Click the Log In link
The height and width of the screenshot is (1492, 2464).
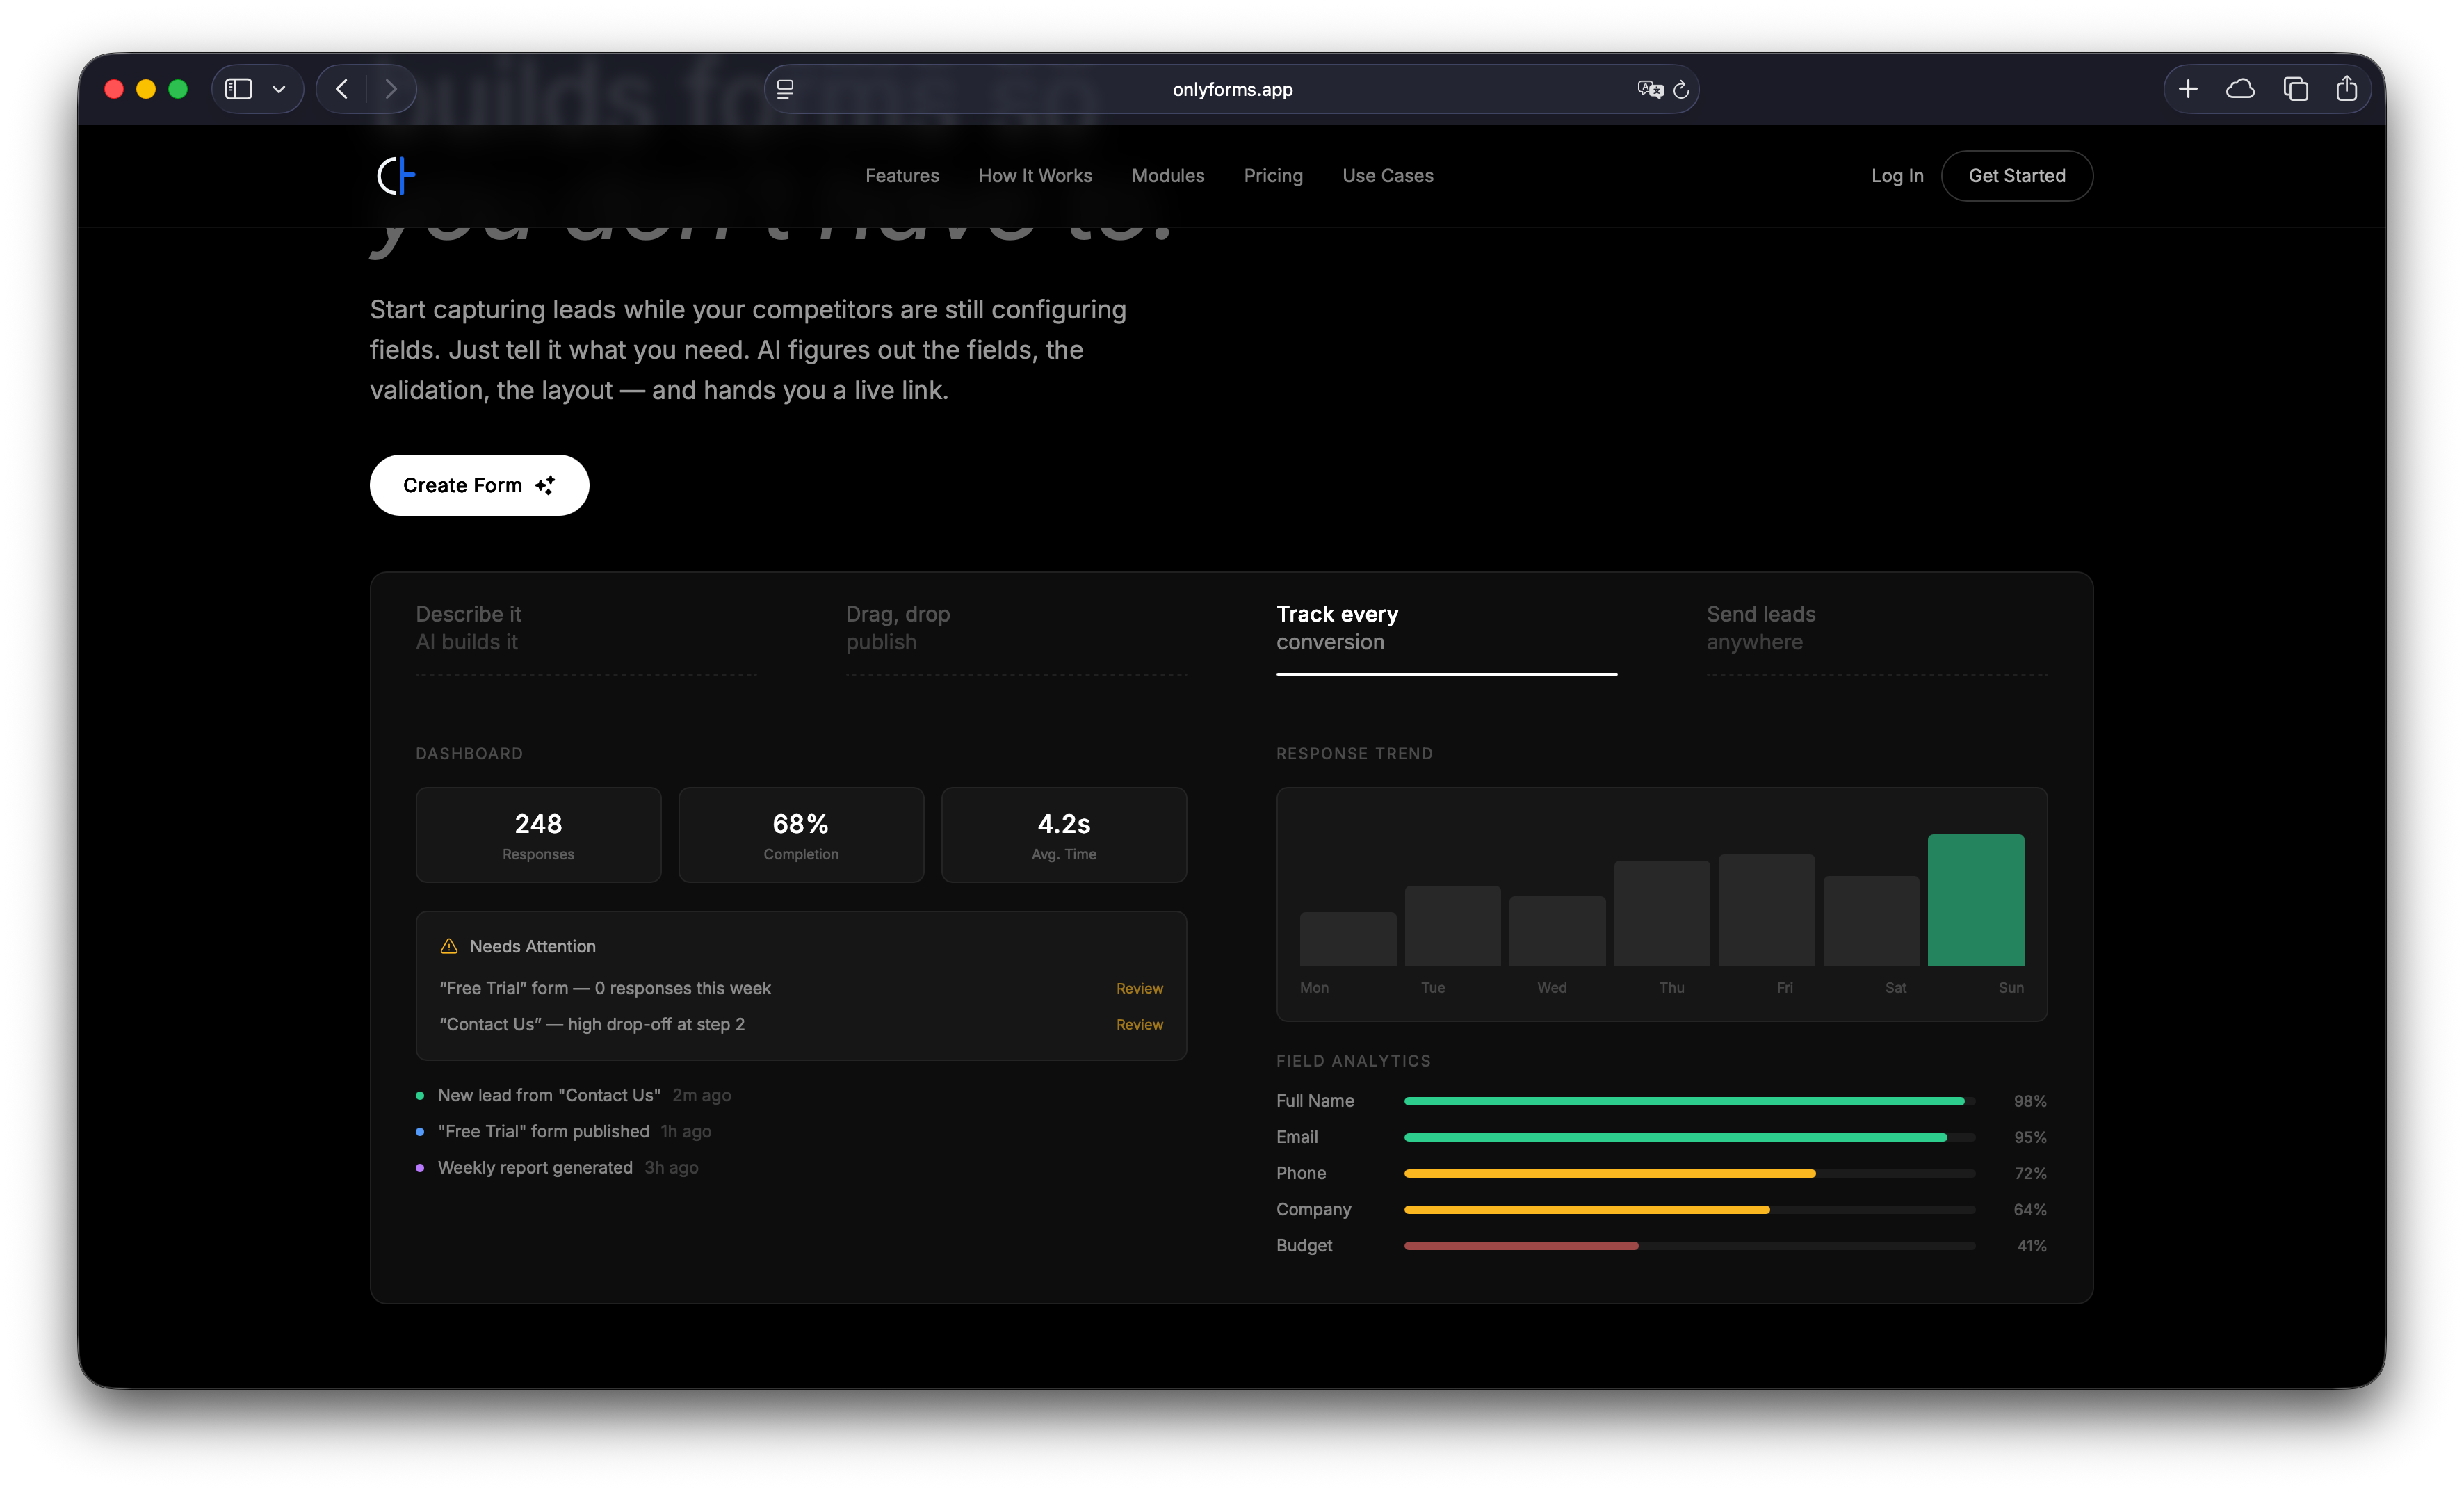coord(1897,176)
